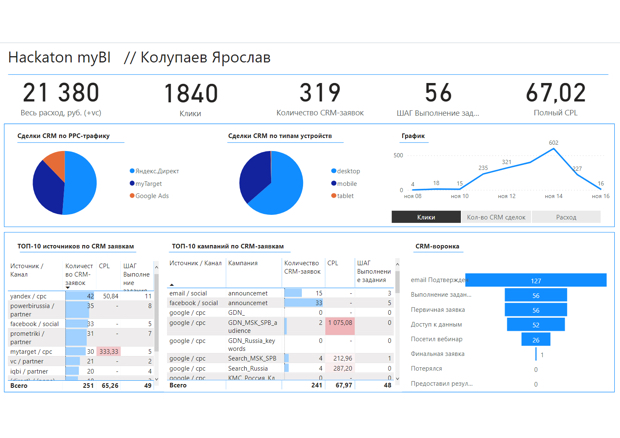The image size is (620, 438).
Task: Click the Первичная заявка funnel bar
Action: [536, 310]
